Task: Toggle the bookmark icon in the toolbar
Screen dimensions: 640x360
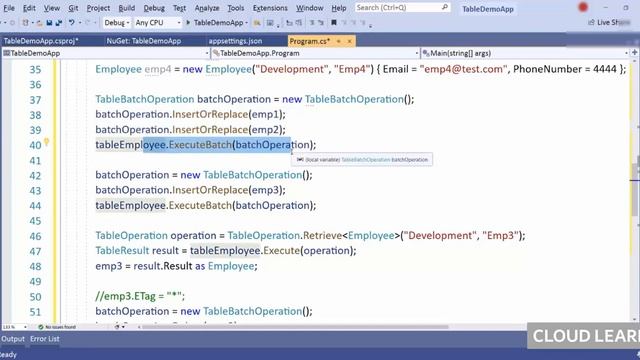Action: point(333,22)
